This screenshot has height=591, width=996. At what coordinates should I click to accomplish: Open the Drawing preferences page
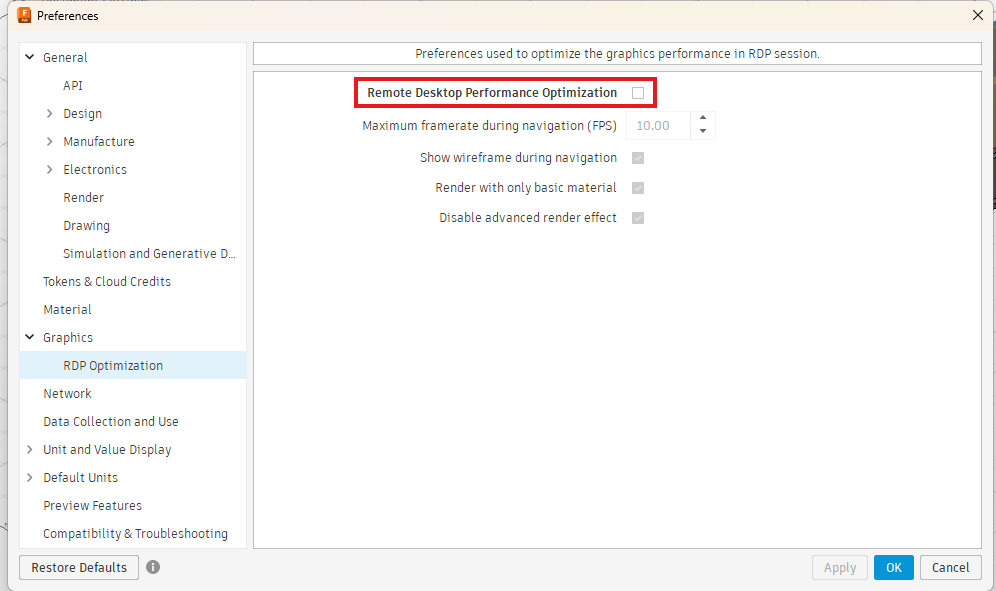(86, 226)
